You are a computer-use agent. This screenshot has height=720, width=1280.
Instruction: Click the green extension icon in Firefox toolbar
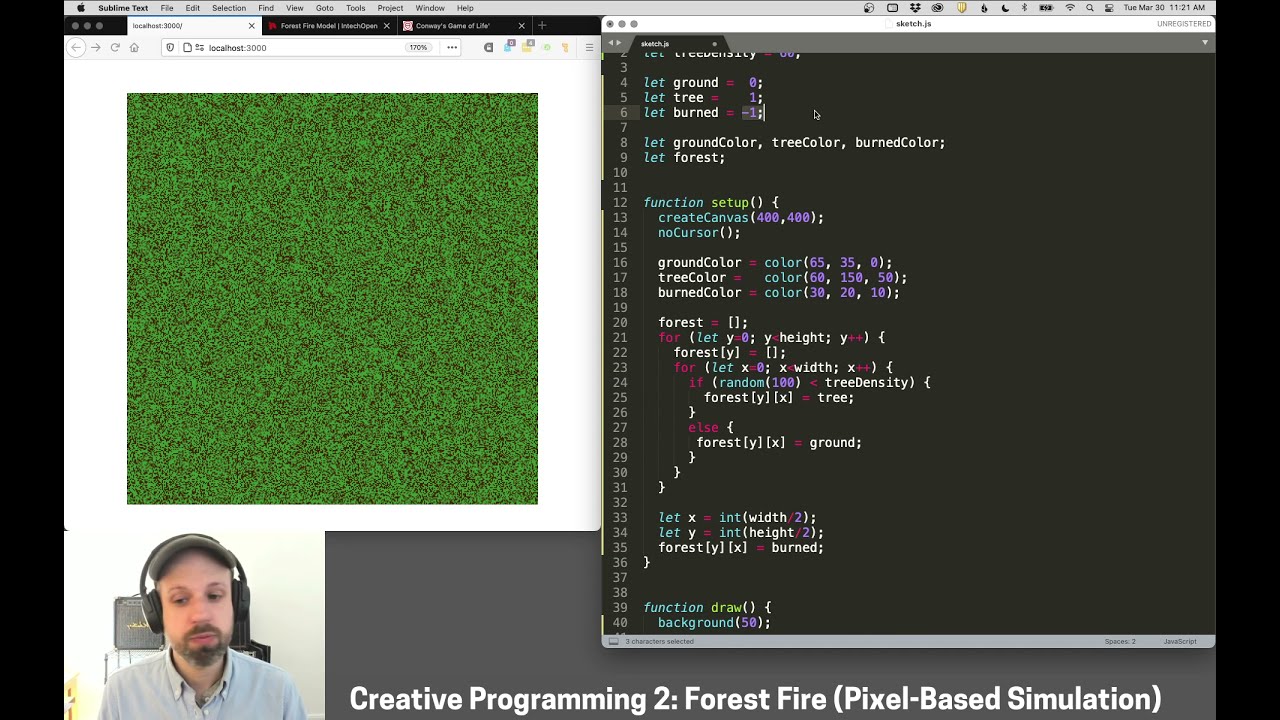[x=547, y=47]
